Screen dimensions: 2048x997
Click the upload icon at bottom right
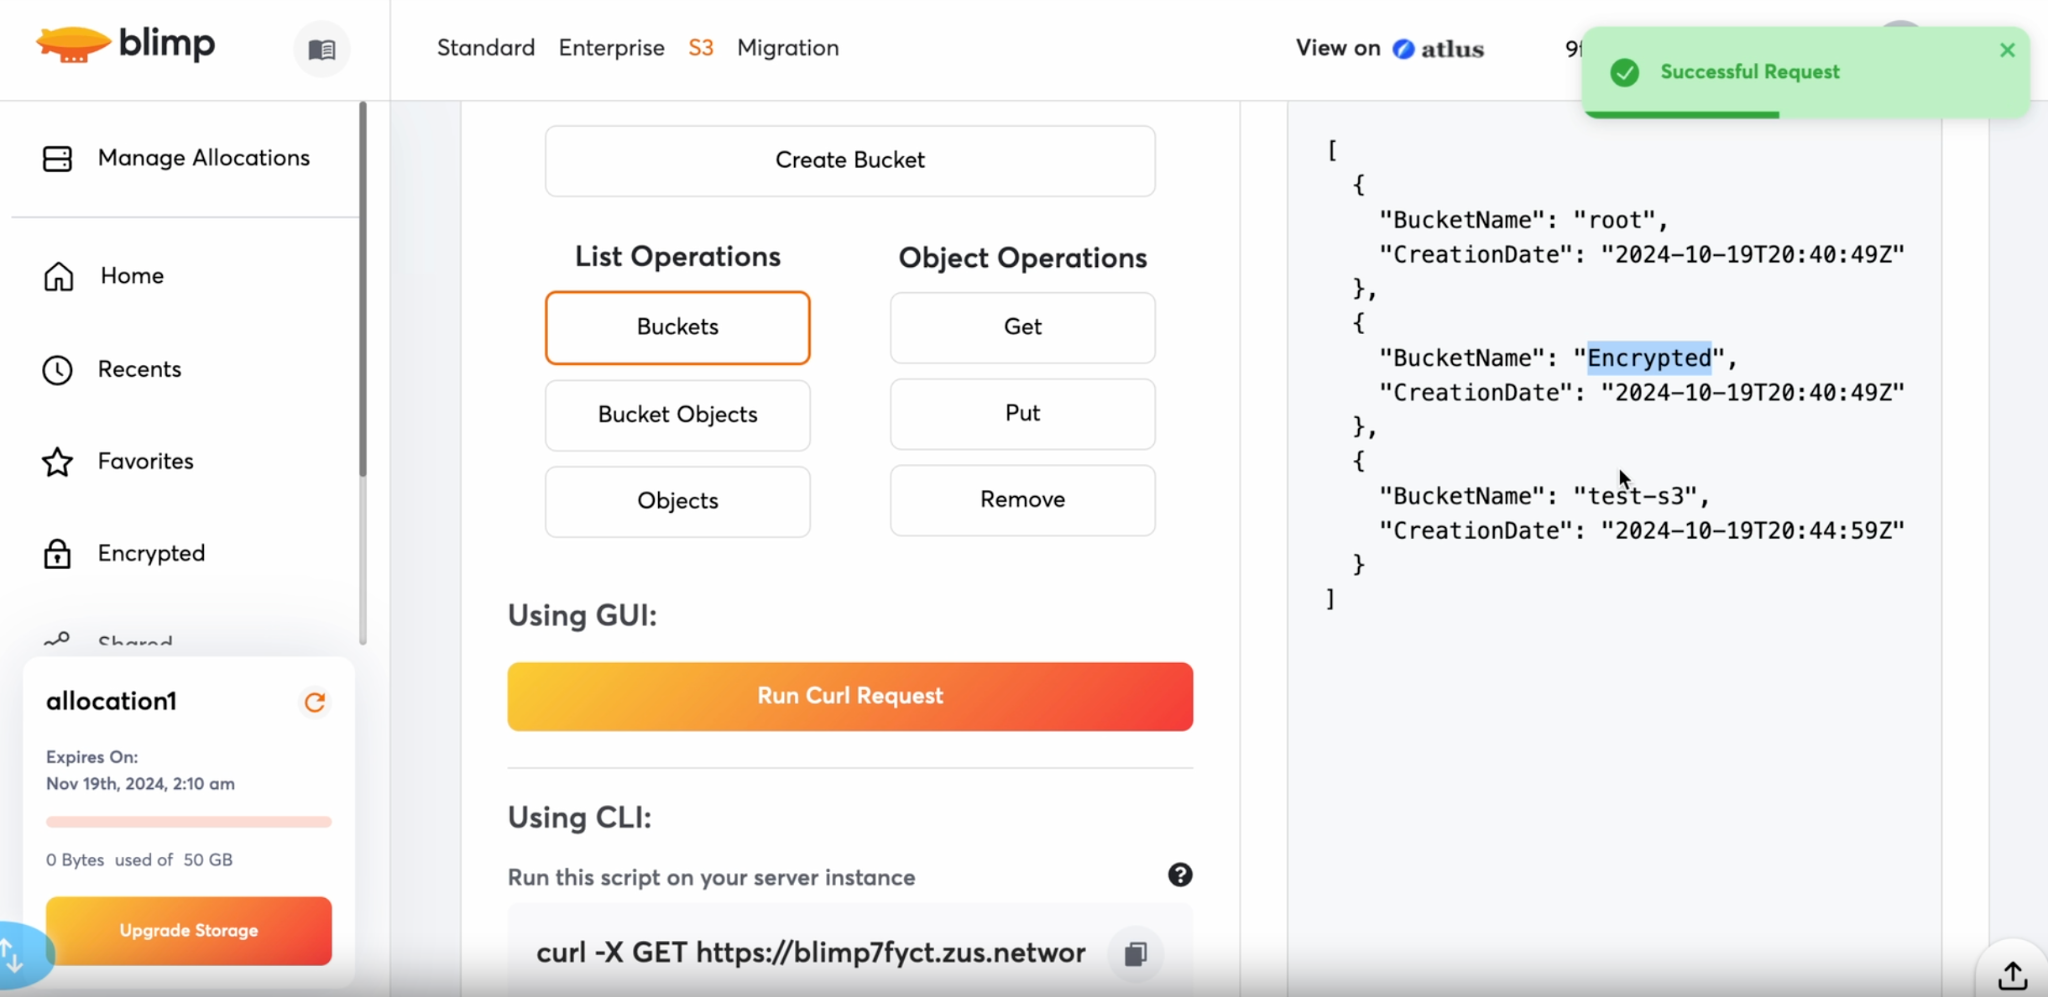(x=2012, y=974)
